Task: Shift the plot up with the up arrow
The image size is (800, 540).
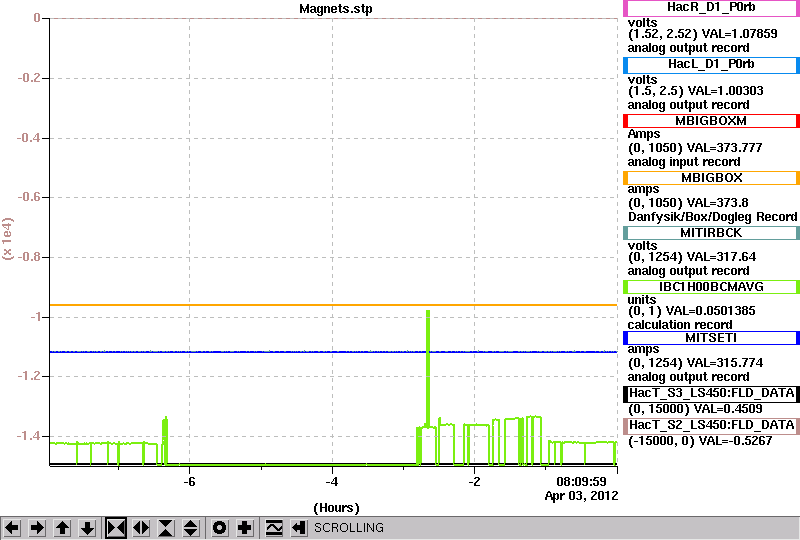Action: [63, 528]
